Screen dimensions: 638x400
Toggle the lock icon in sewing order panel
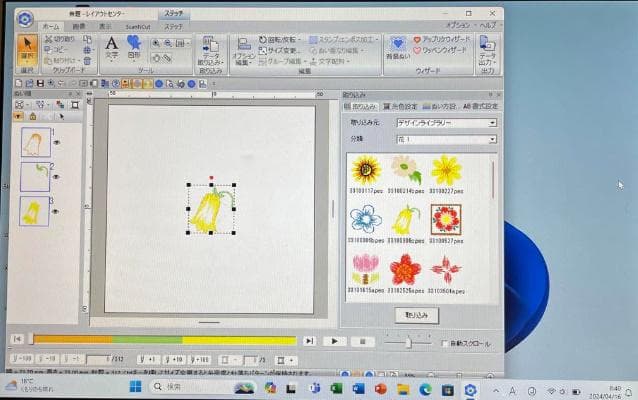point(33,117)
